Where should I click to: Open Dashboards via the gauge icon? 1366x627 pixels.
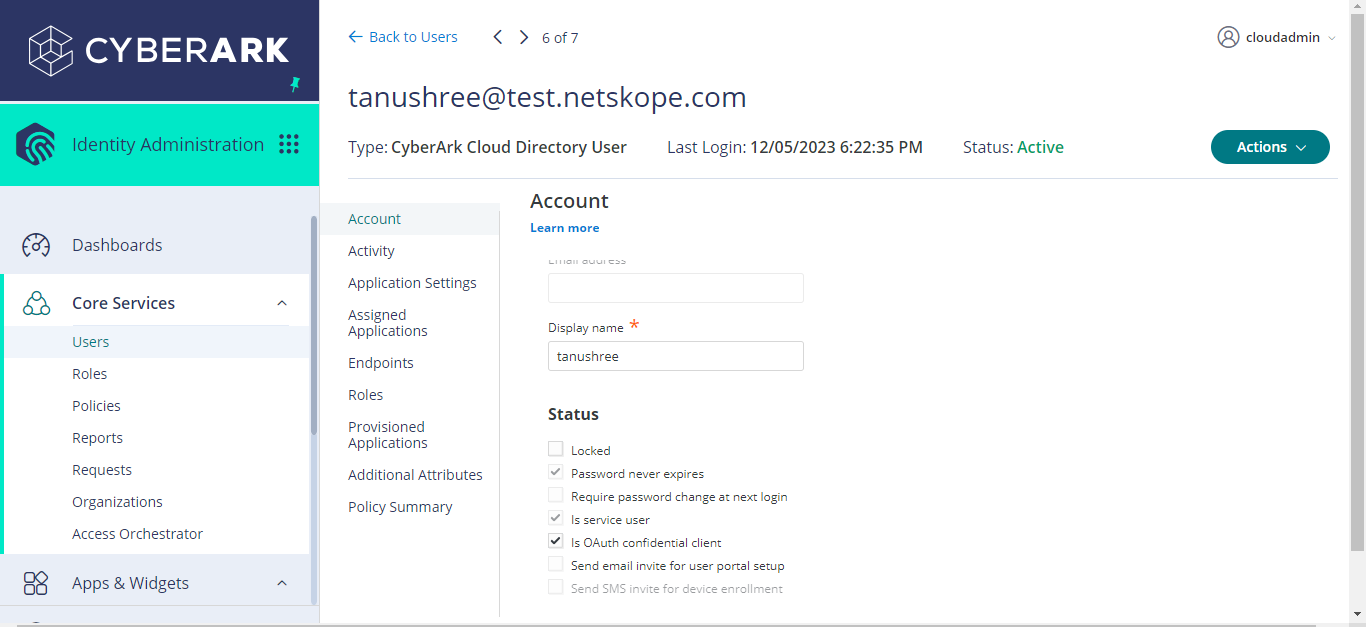pyautogui.click(x=36, y=245)
